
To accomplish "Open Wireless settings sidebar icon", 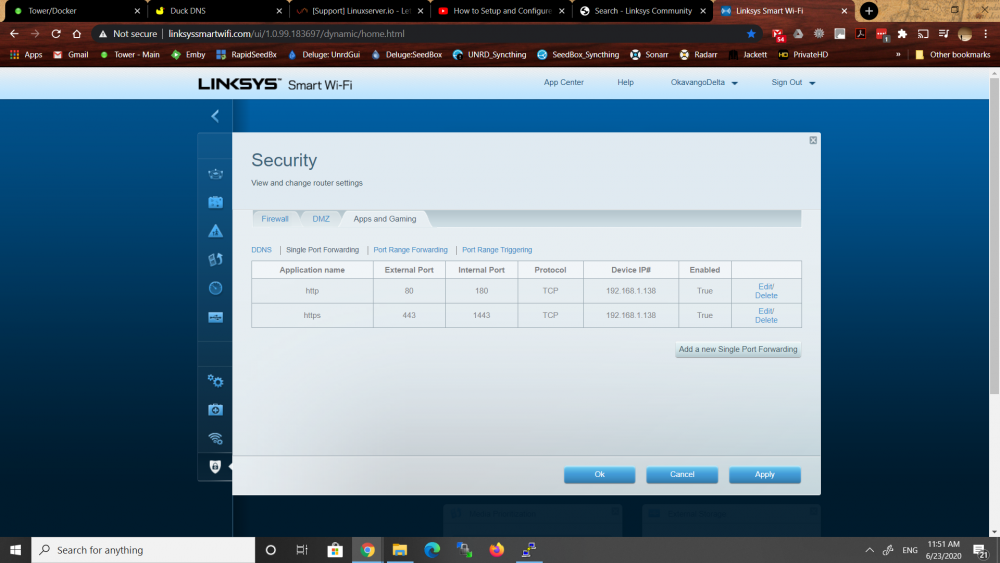I will click(x=216, y=438).
